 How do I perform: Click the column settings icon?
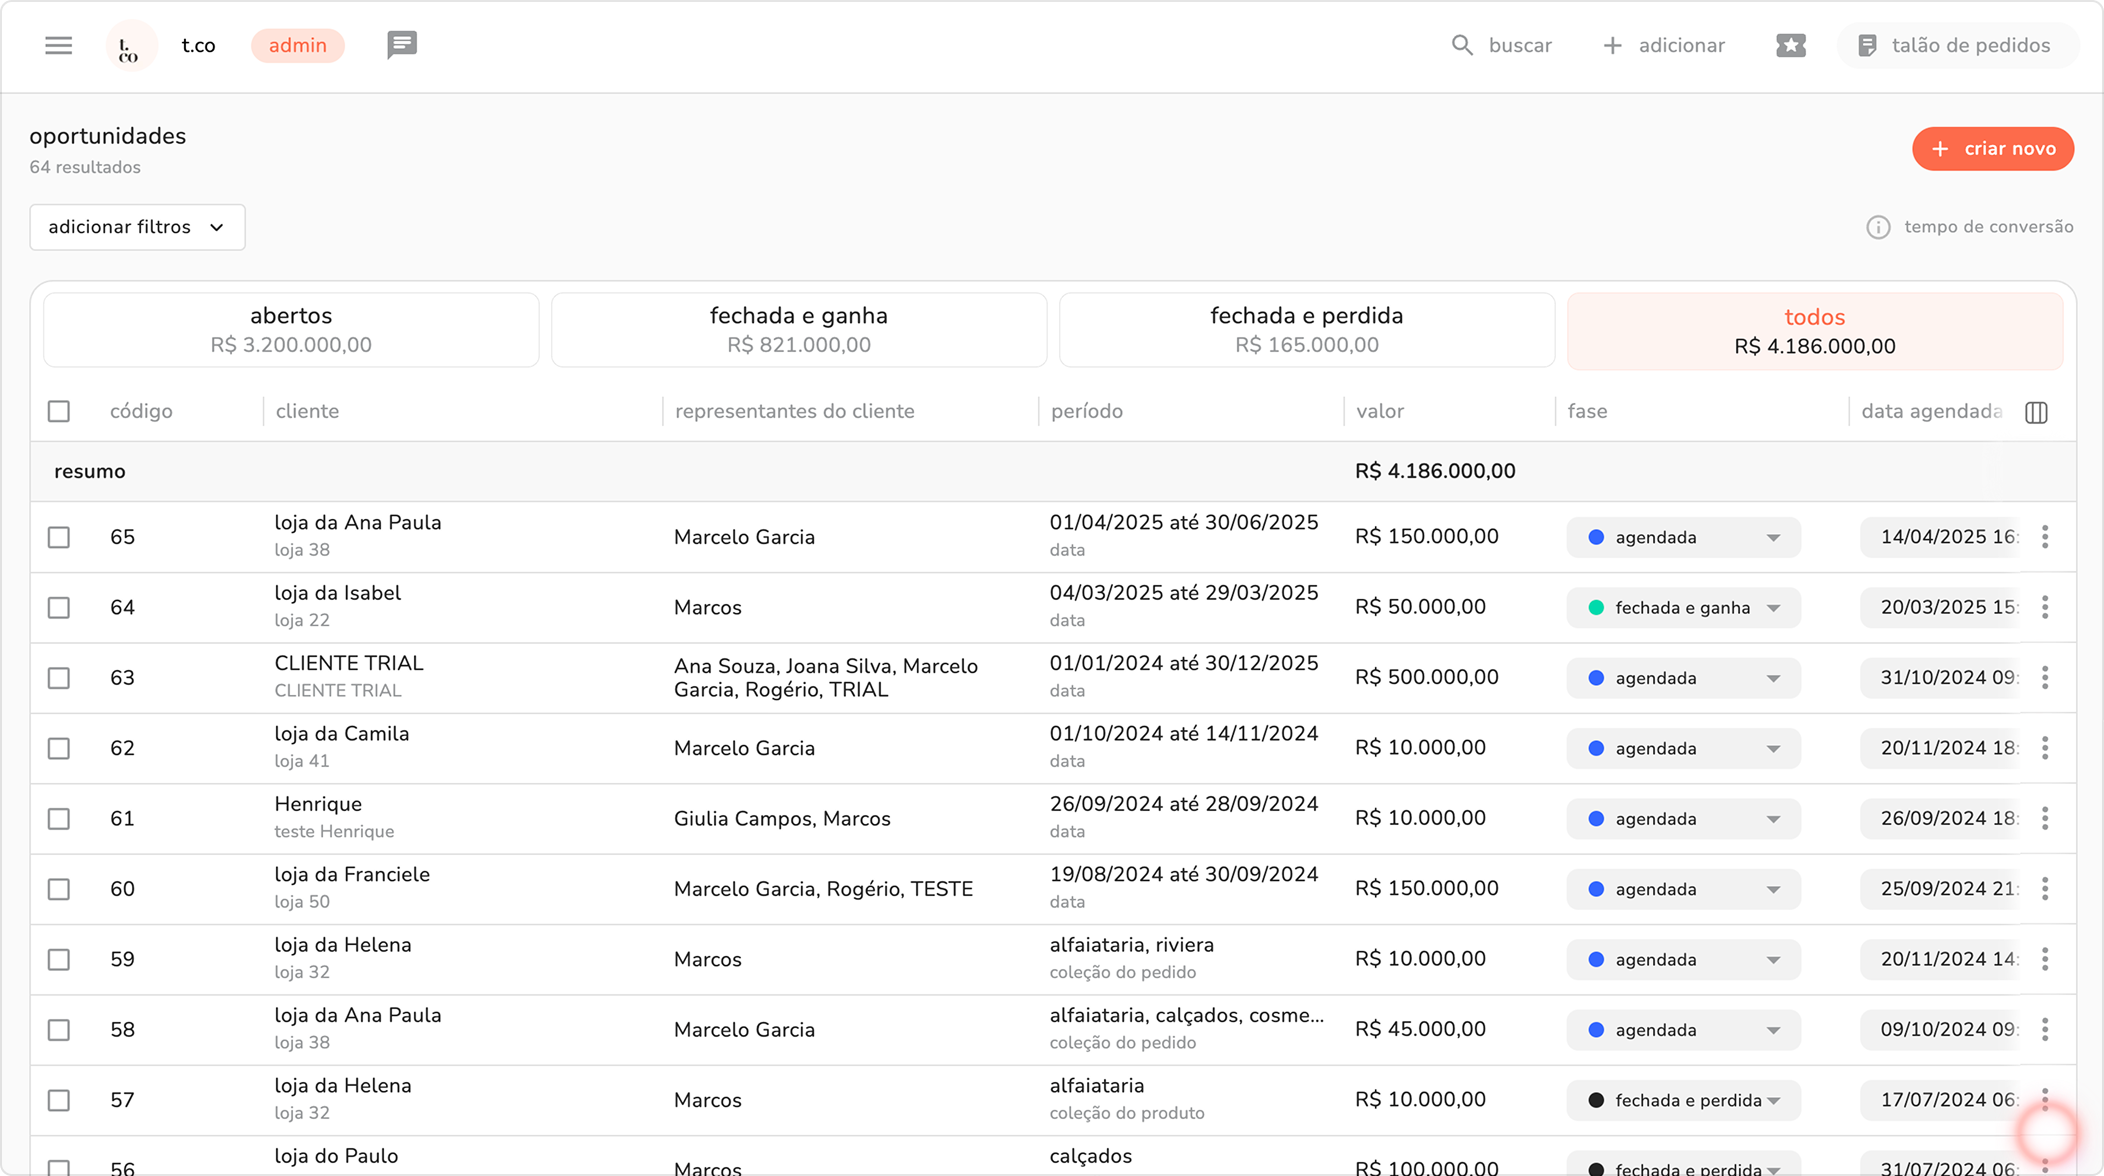[x=2036, y=412]
